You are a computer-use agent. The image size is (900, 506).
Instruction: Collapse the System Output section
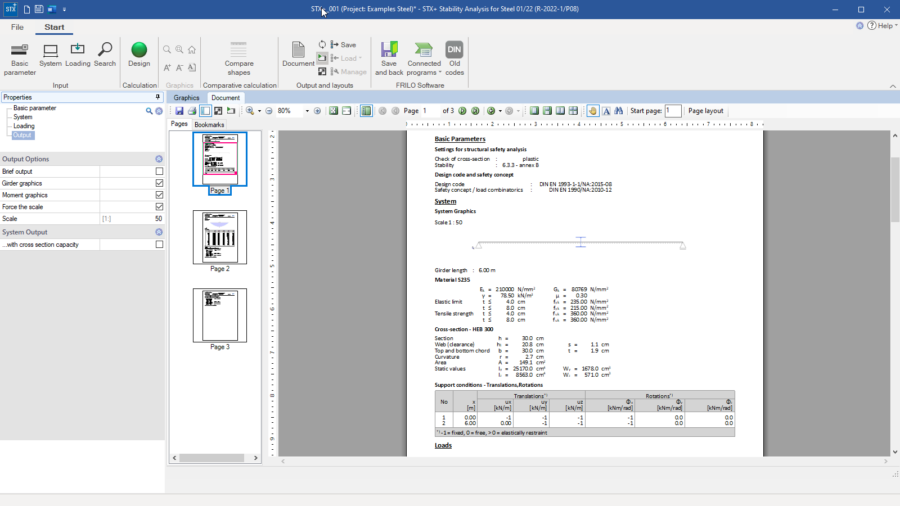(159, 232)
